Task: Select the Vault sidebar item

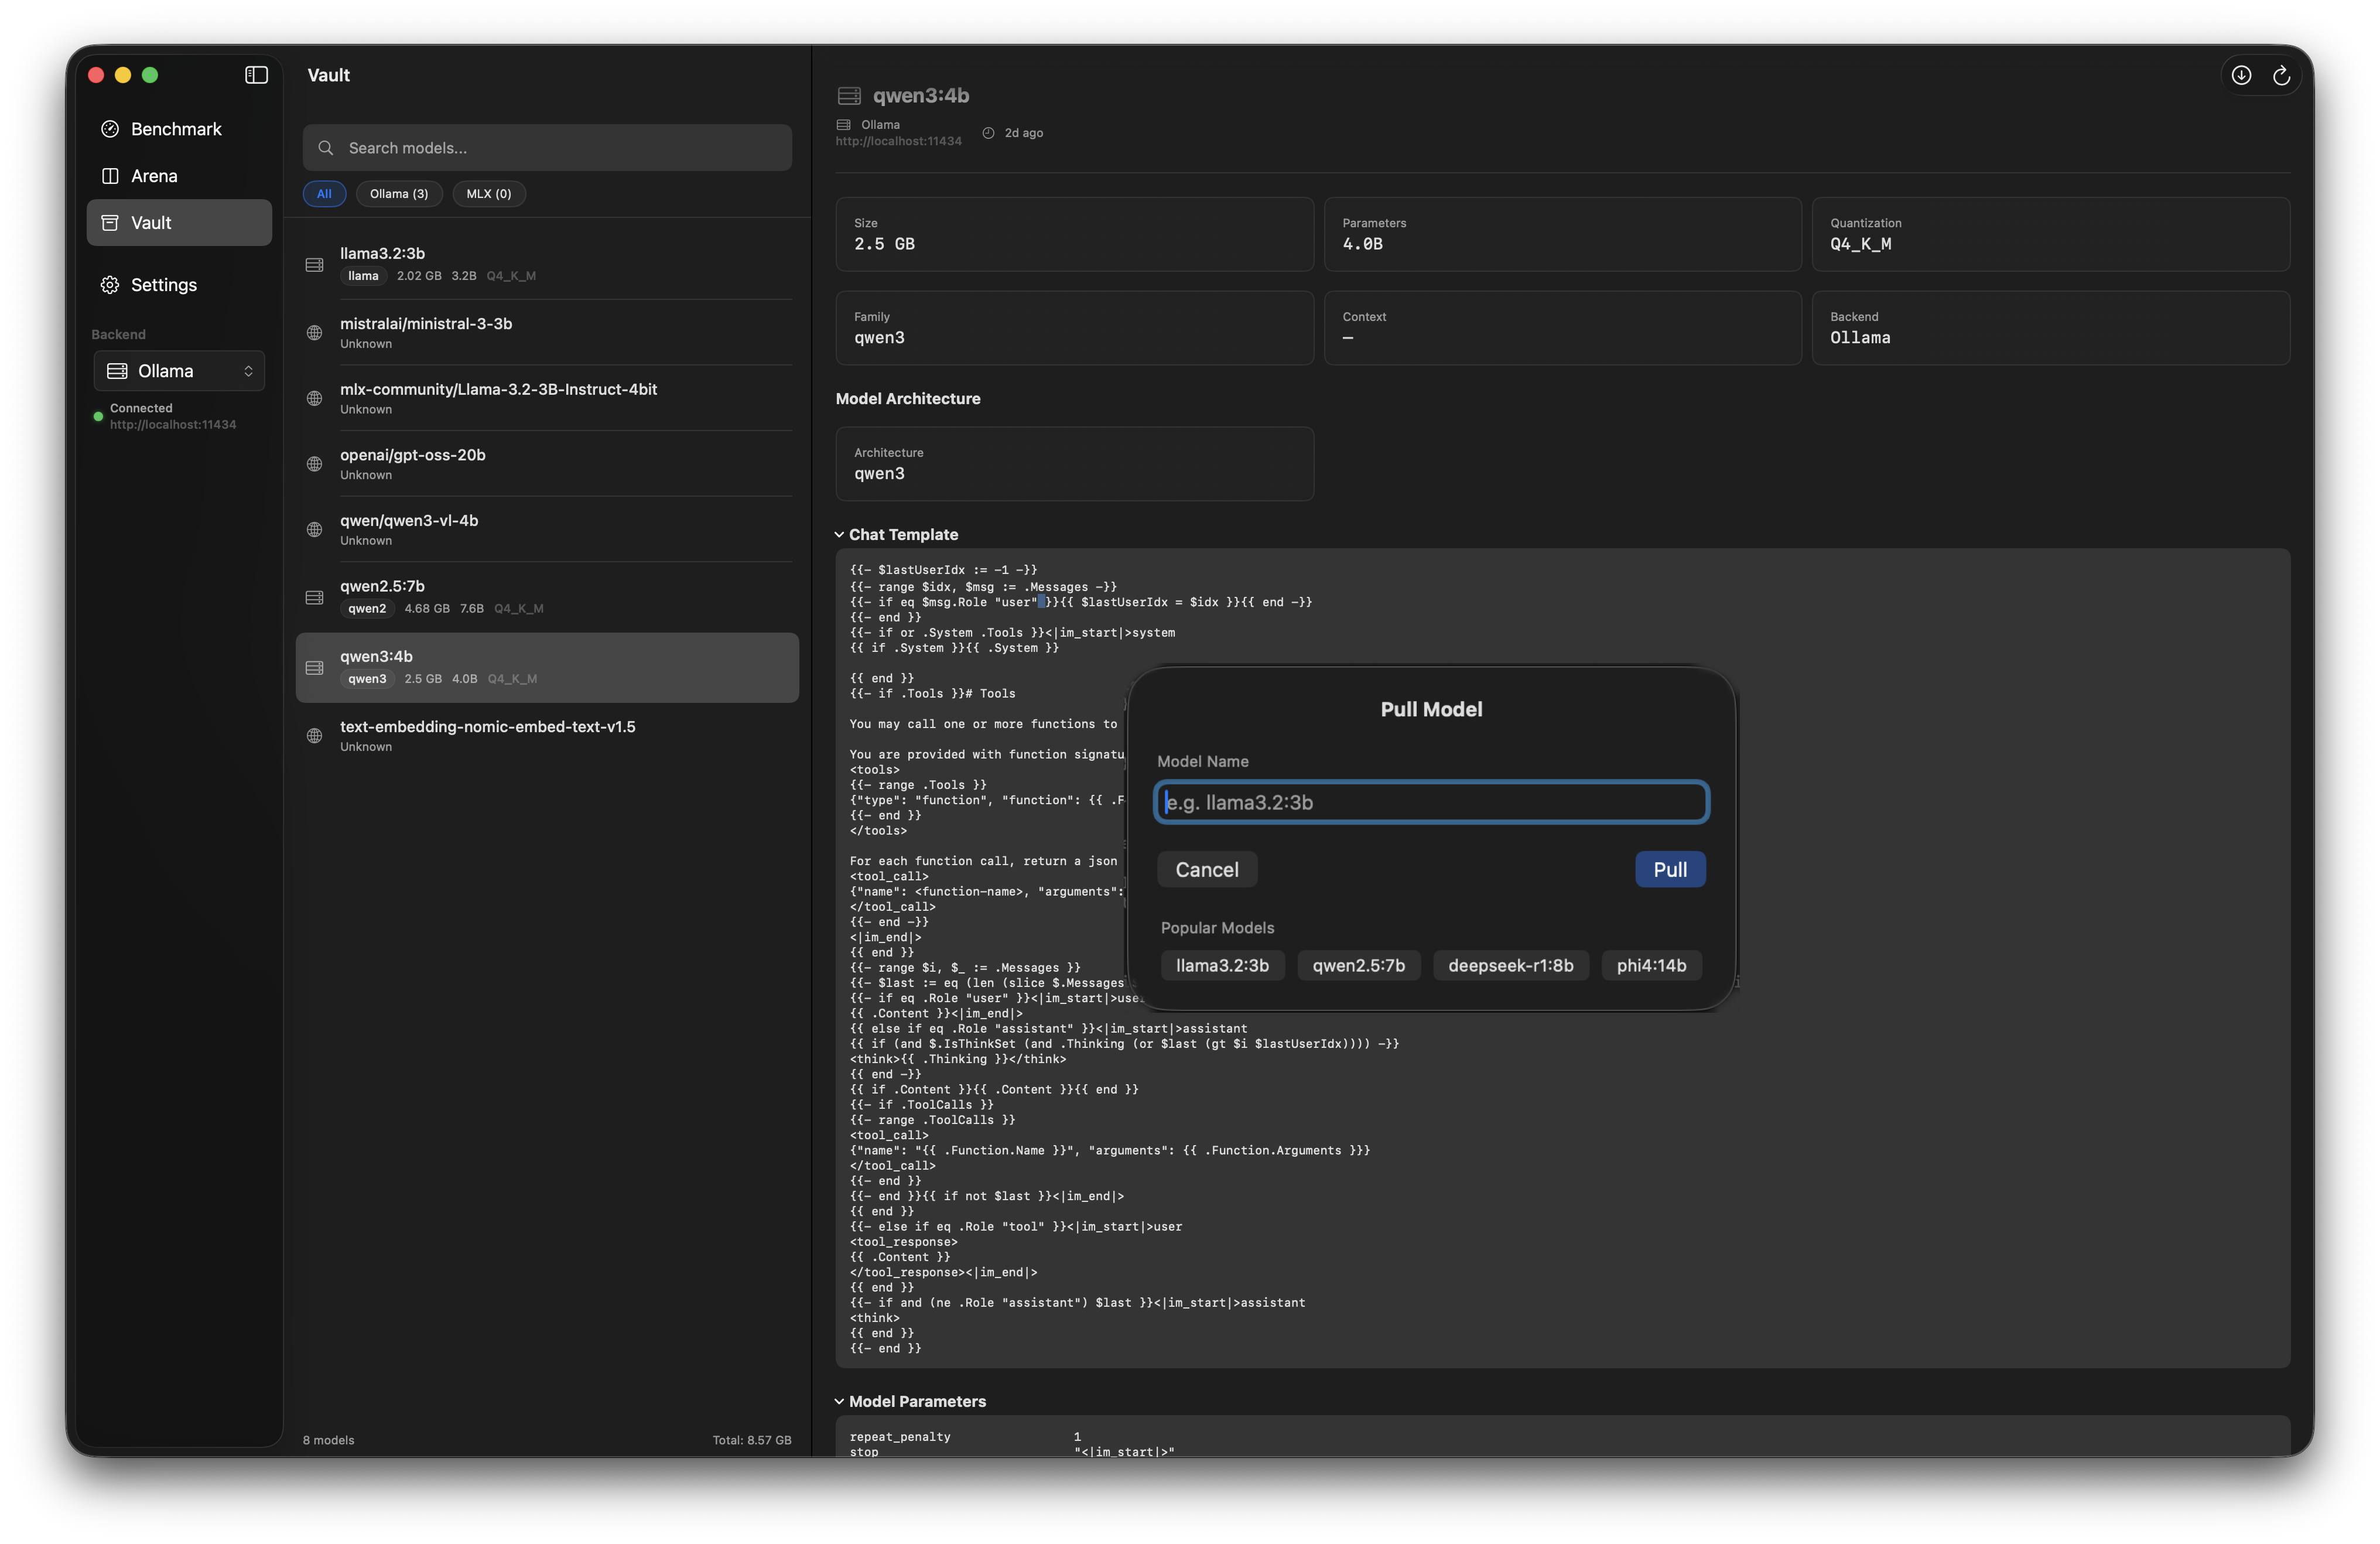Action: [x=178, y=223]
